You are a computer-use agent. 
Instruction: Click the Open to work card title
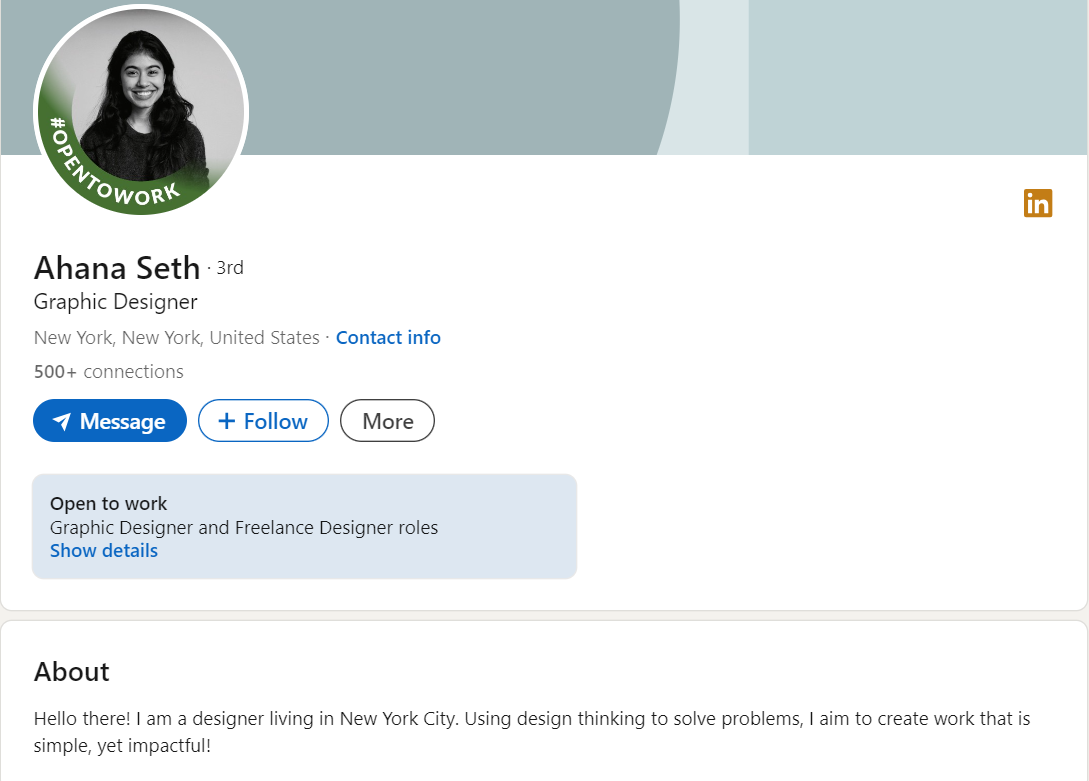[109, 504]
